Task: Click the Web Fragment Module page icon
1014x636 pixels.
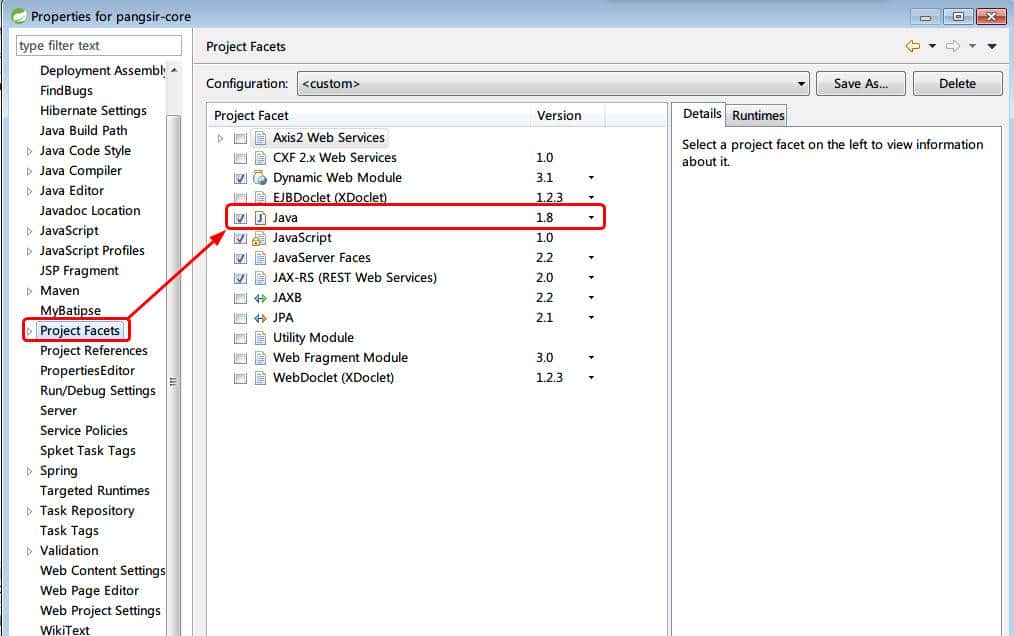Action: coord(260,358)
